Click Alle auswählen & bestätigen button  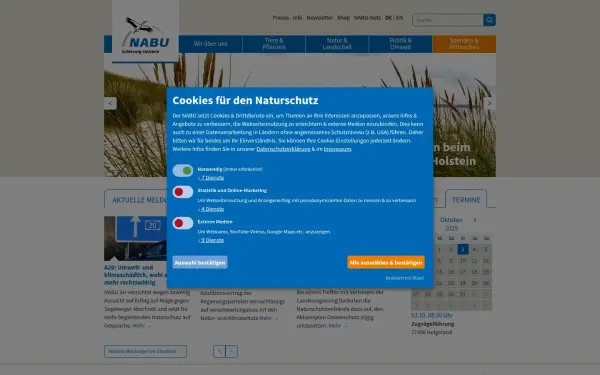[386, 262]
